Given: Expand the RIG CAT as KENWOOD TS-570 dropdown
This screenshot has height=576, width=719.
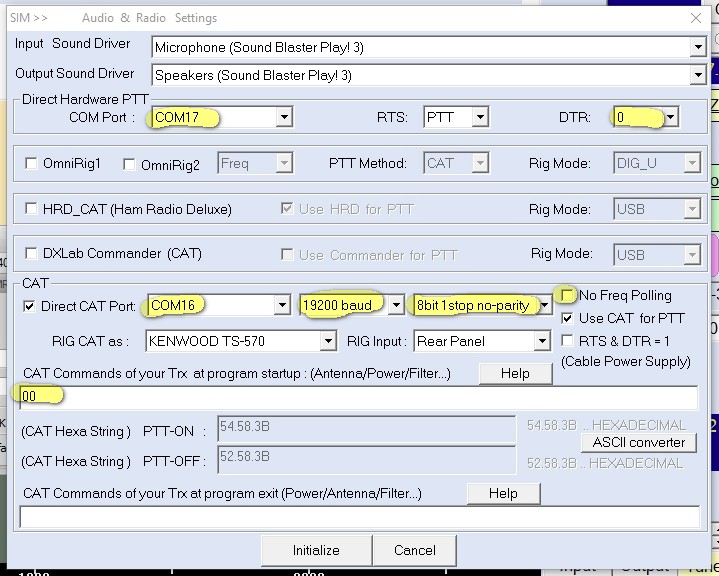Looking at the screenshot, I should tap(328, 341).
